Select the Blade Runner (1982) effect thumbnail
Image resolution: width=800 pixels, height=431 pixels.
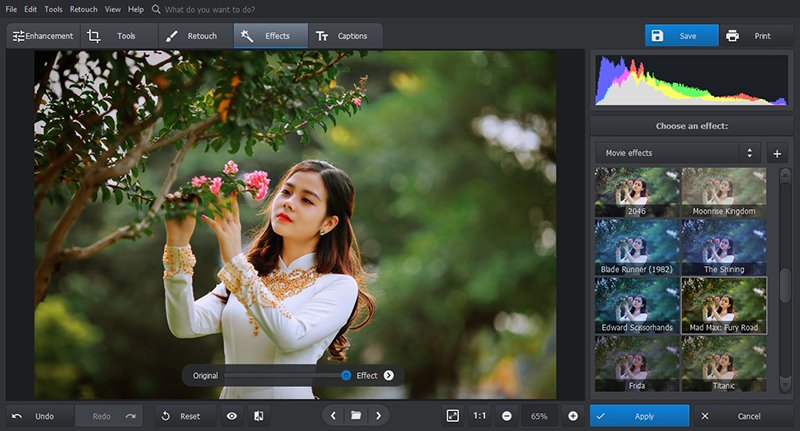636,246
